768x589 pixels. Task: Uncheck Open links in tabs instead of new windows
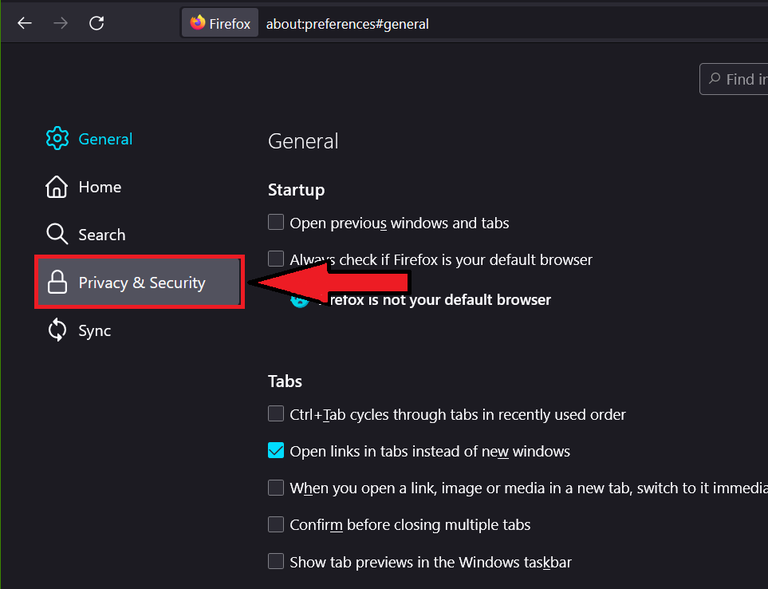(x=276, y=451)
